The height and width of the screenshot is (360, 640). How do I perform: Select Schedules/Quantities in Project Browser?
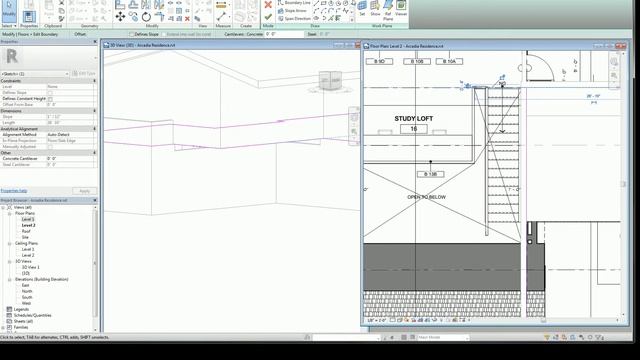tap(32, 315)
